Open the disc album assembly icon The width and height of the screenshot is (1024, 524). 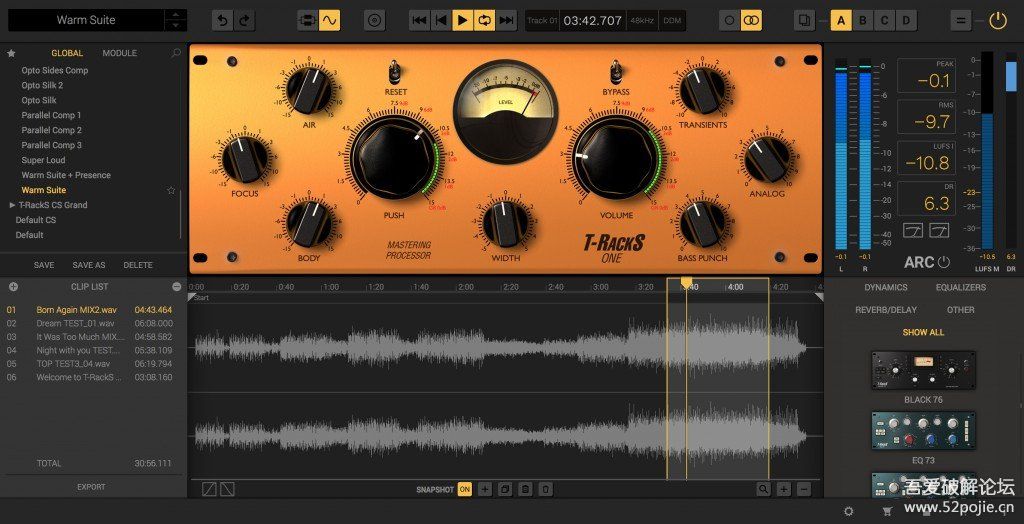click(x=374, y=21)
